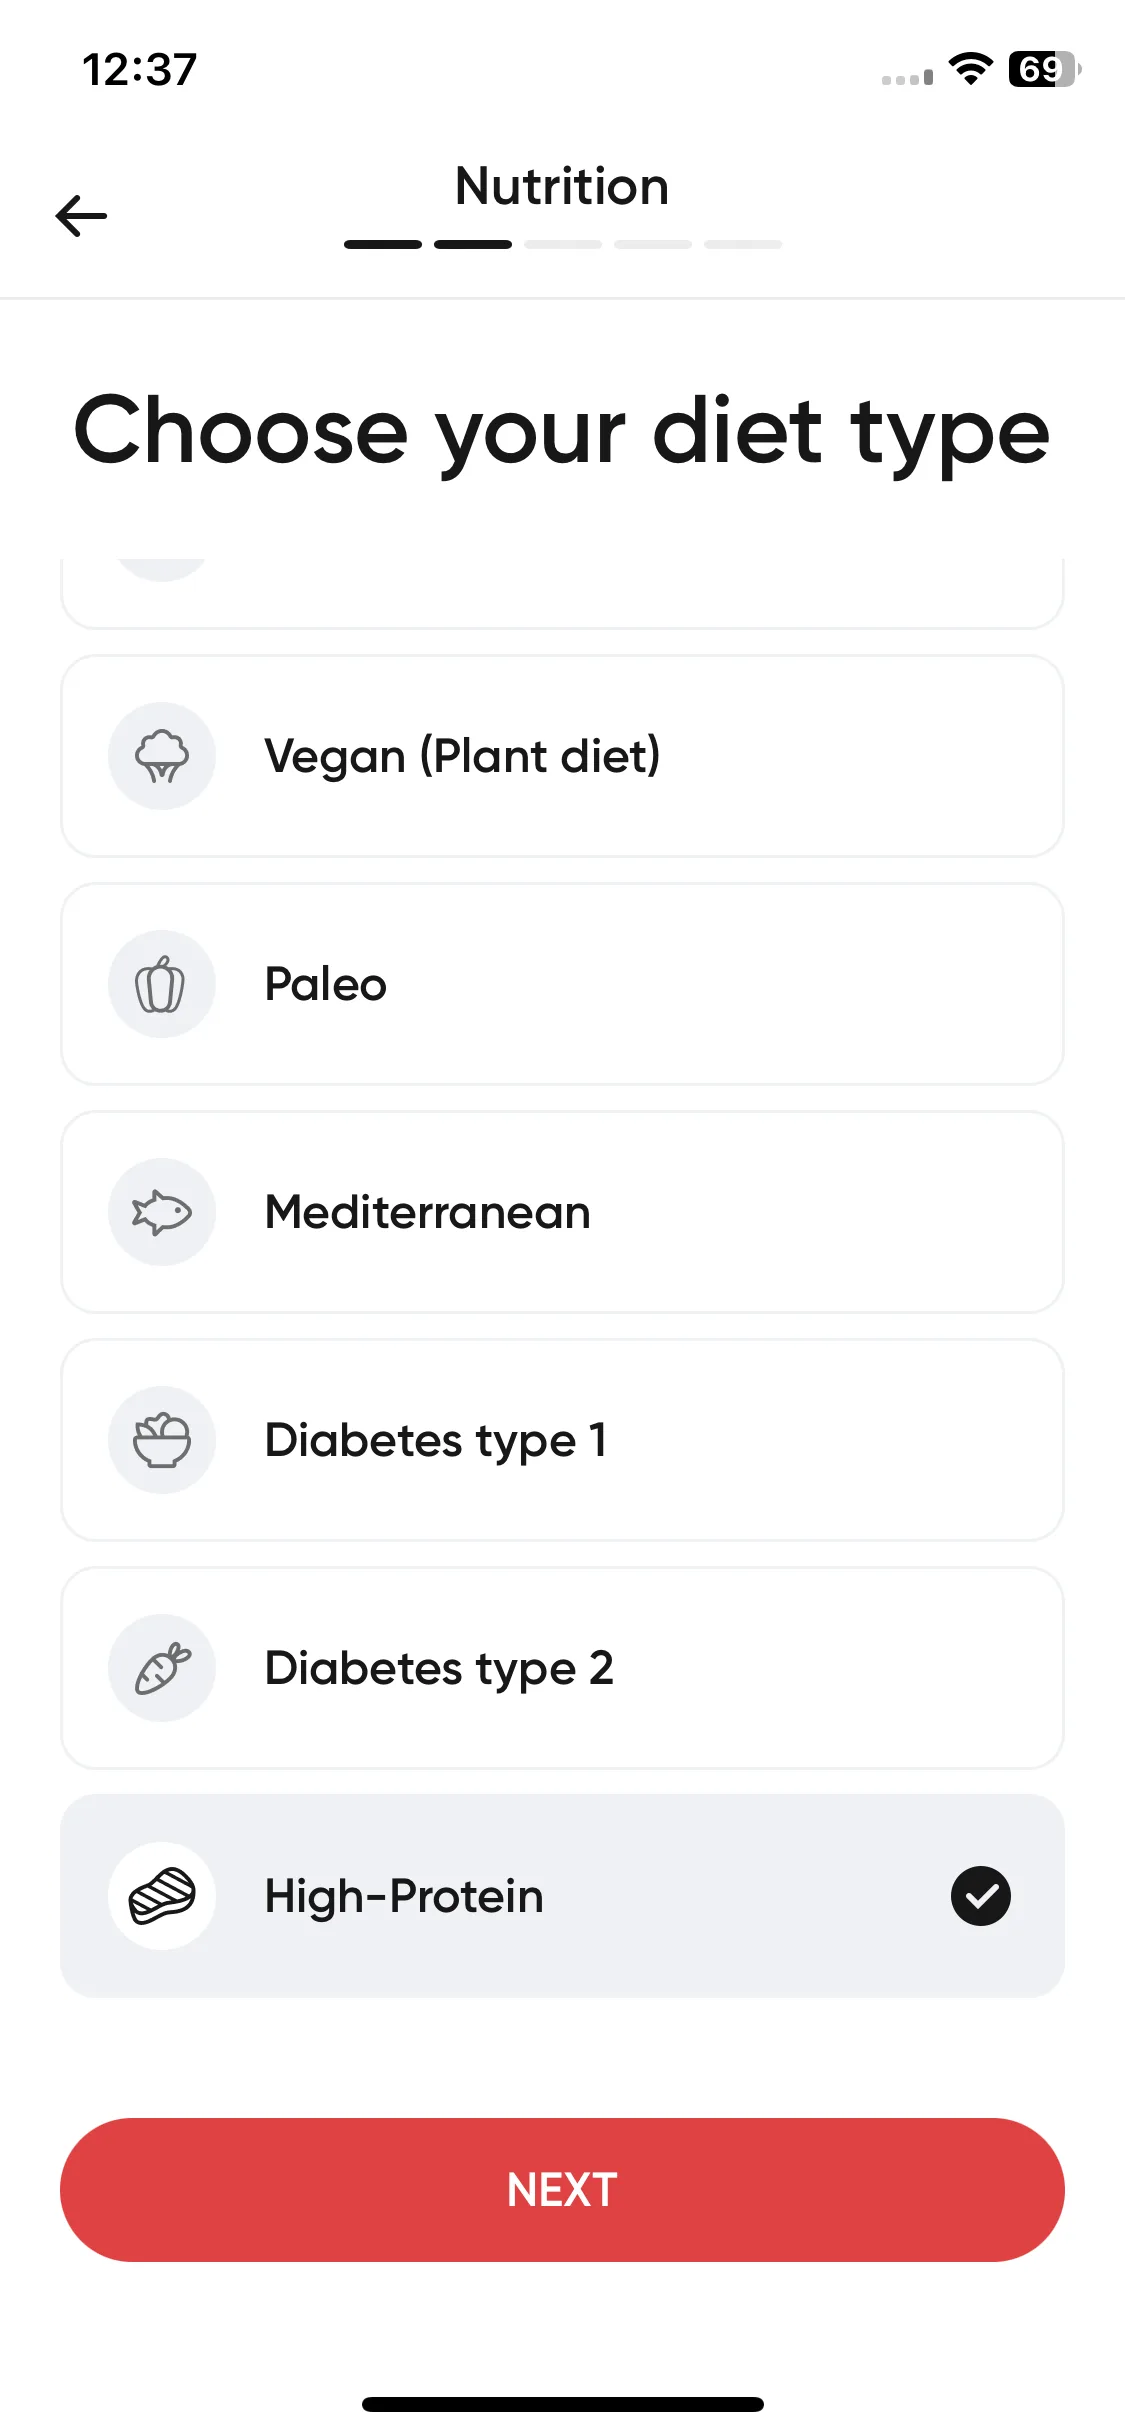Viewport: 1125px width, 2436px height.
Task: Select the Vegan (Plant diet) option
Action: tap(562, 756)
